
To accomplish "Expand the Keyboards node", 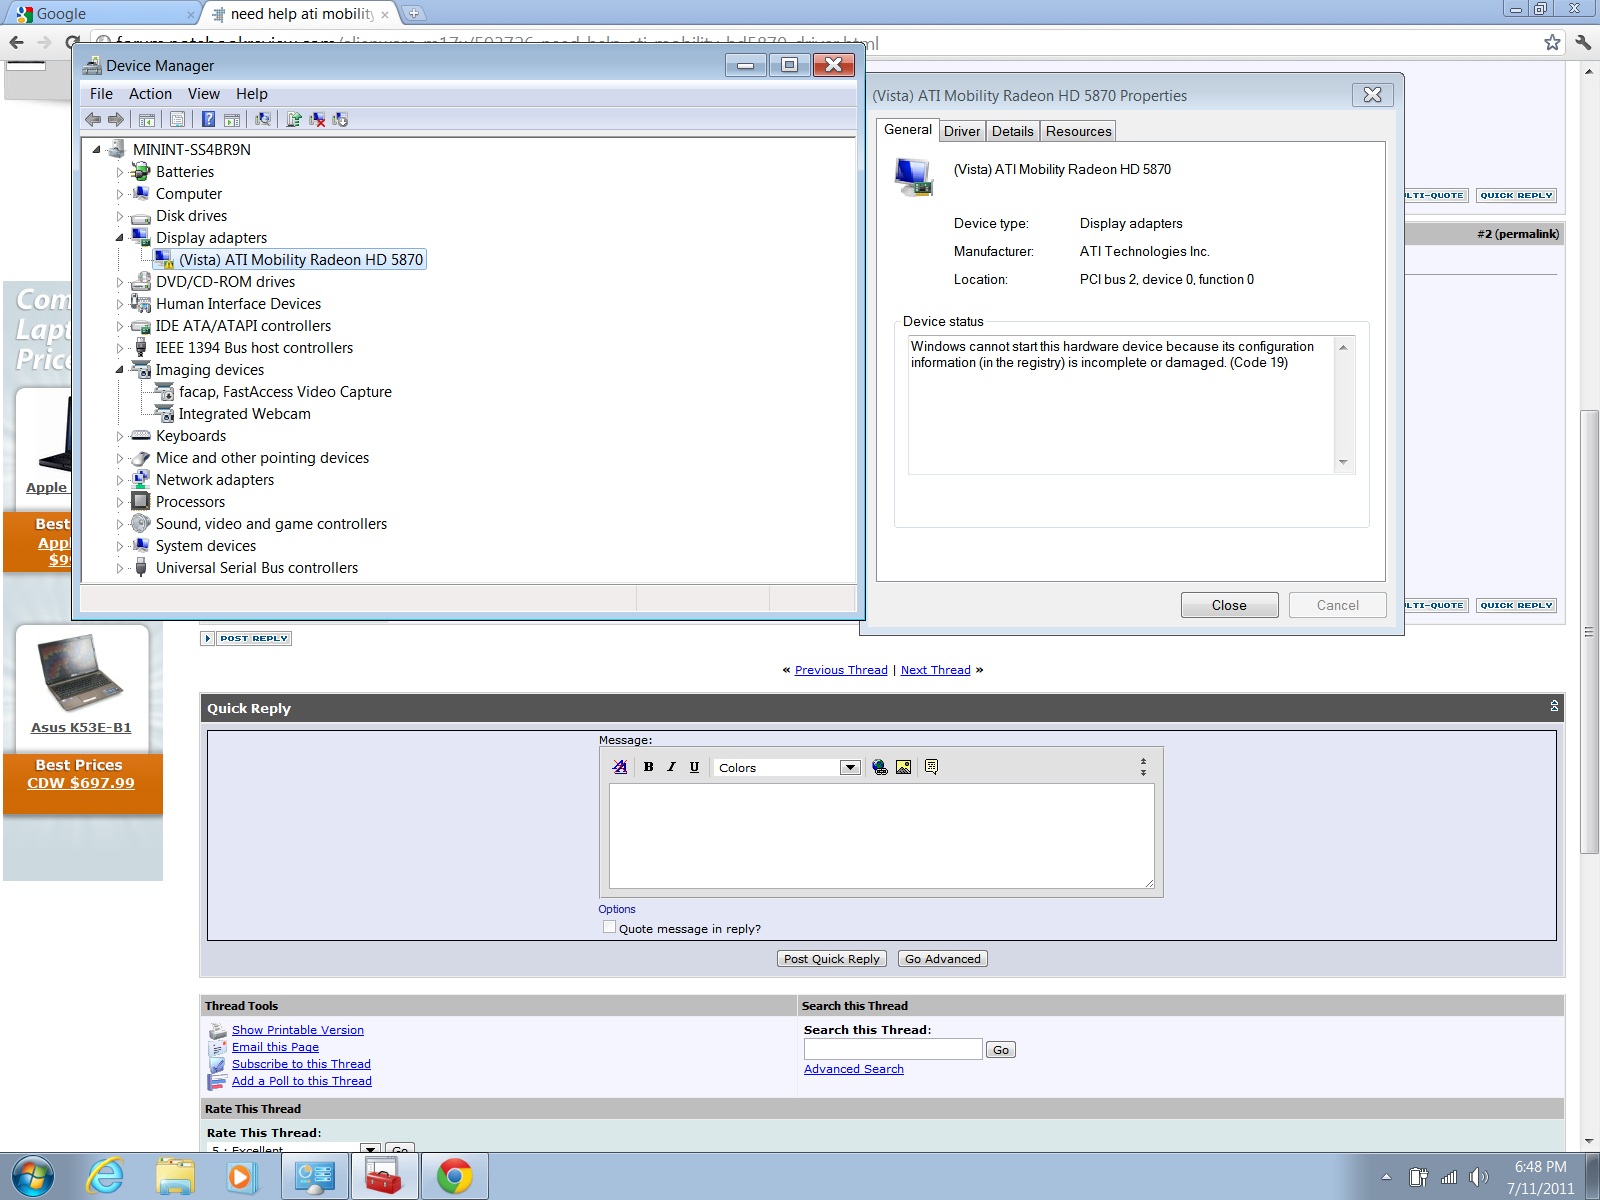I will click(x=120, y=436).
